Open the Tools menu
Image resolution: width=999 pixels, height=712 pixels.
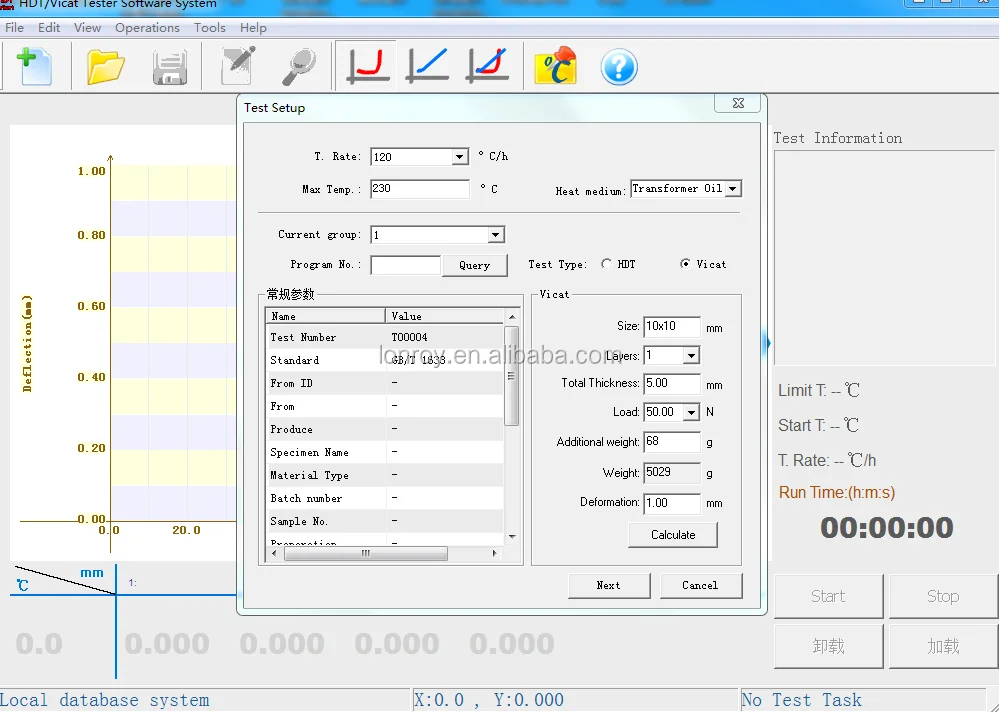[209, 28]
